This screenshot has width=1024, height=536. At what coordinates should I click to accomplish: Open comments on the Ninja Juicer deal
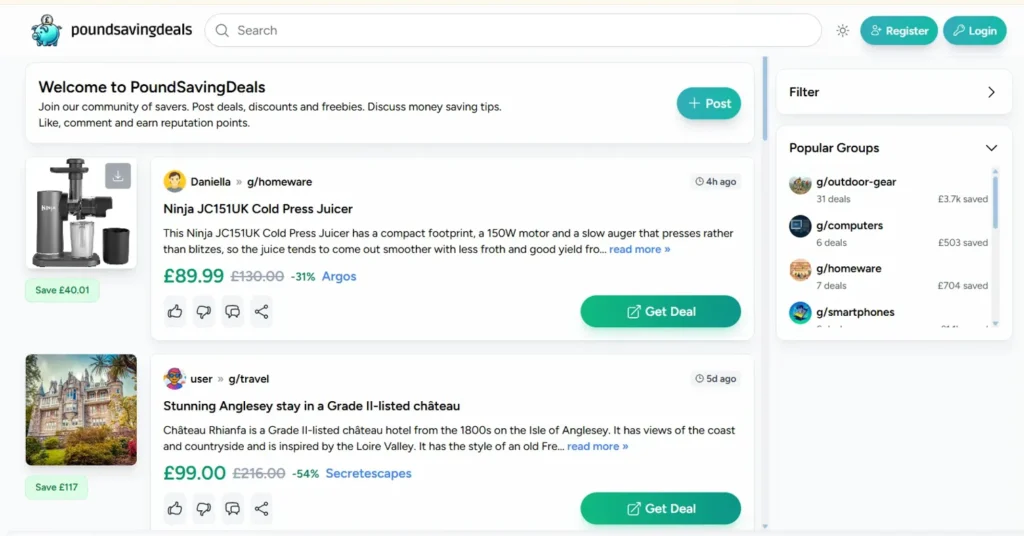click(233, 312)
